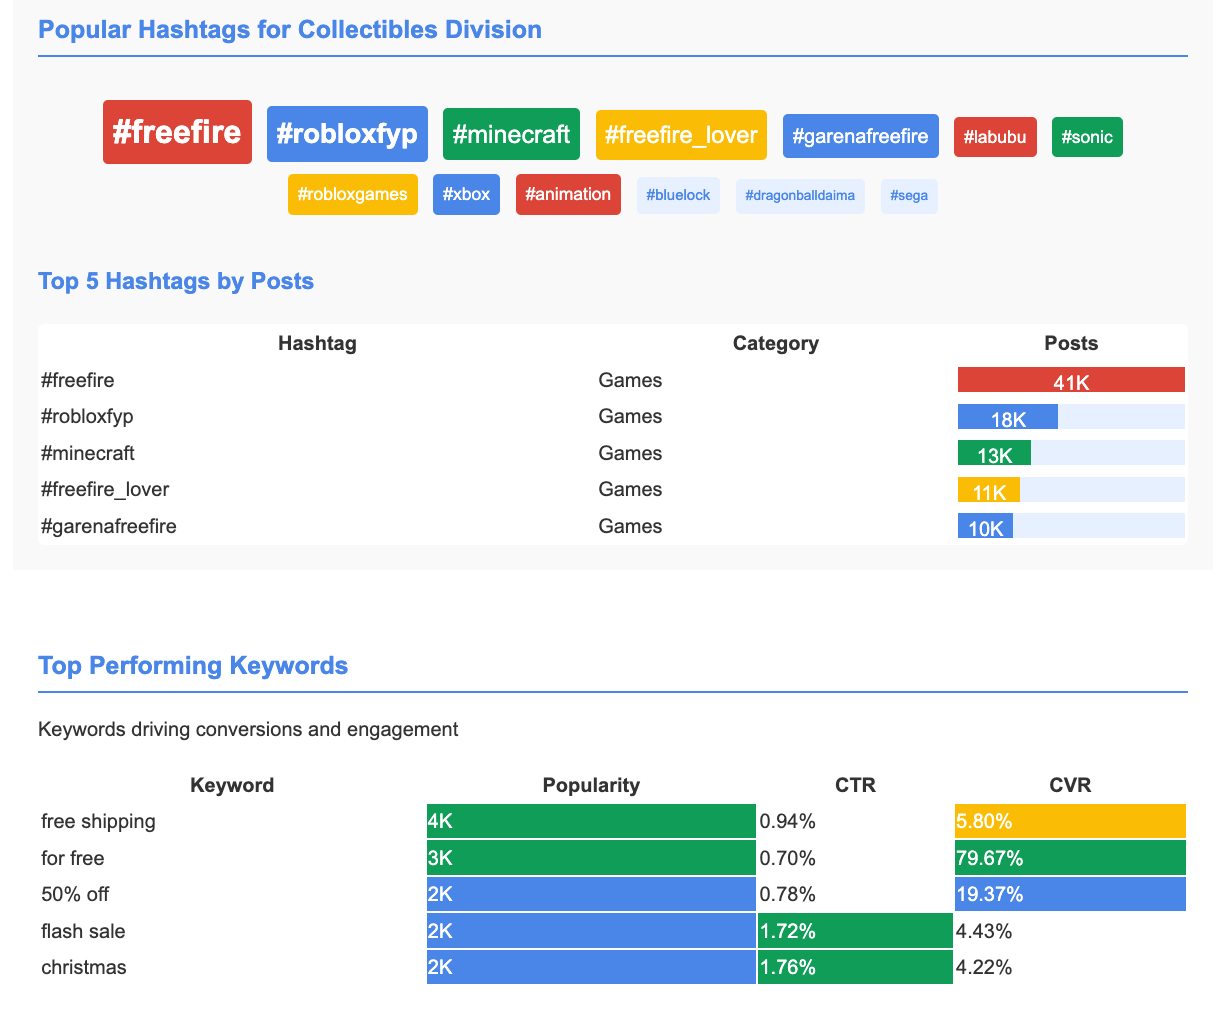Select the #robloxfyp hashtag tag
Viewport: 1229px width, 1014px height.
(x=347, y=134)
